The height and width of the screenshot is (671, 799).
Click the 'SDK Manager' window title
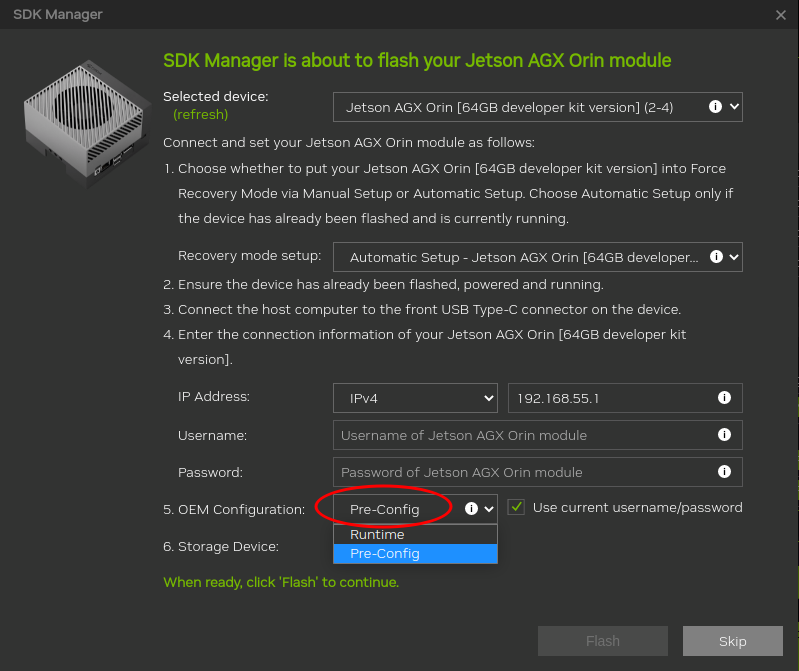[x=58, y=14]
